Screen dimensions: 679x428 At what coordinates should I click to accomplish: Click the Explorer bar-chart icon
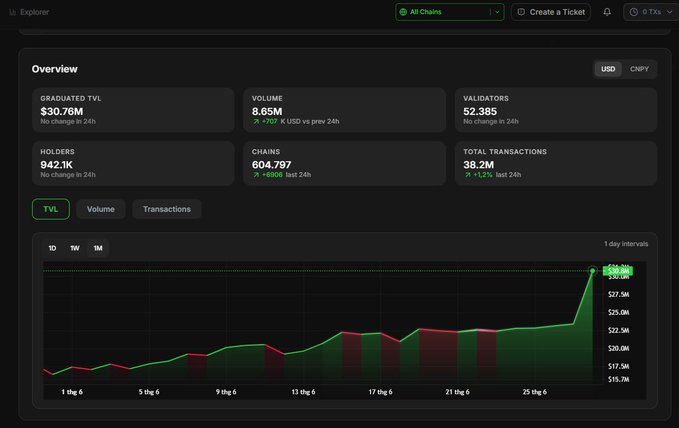(13, 12)
